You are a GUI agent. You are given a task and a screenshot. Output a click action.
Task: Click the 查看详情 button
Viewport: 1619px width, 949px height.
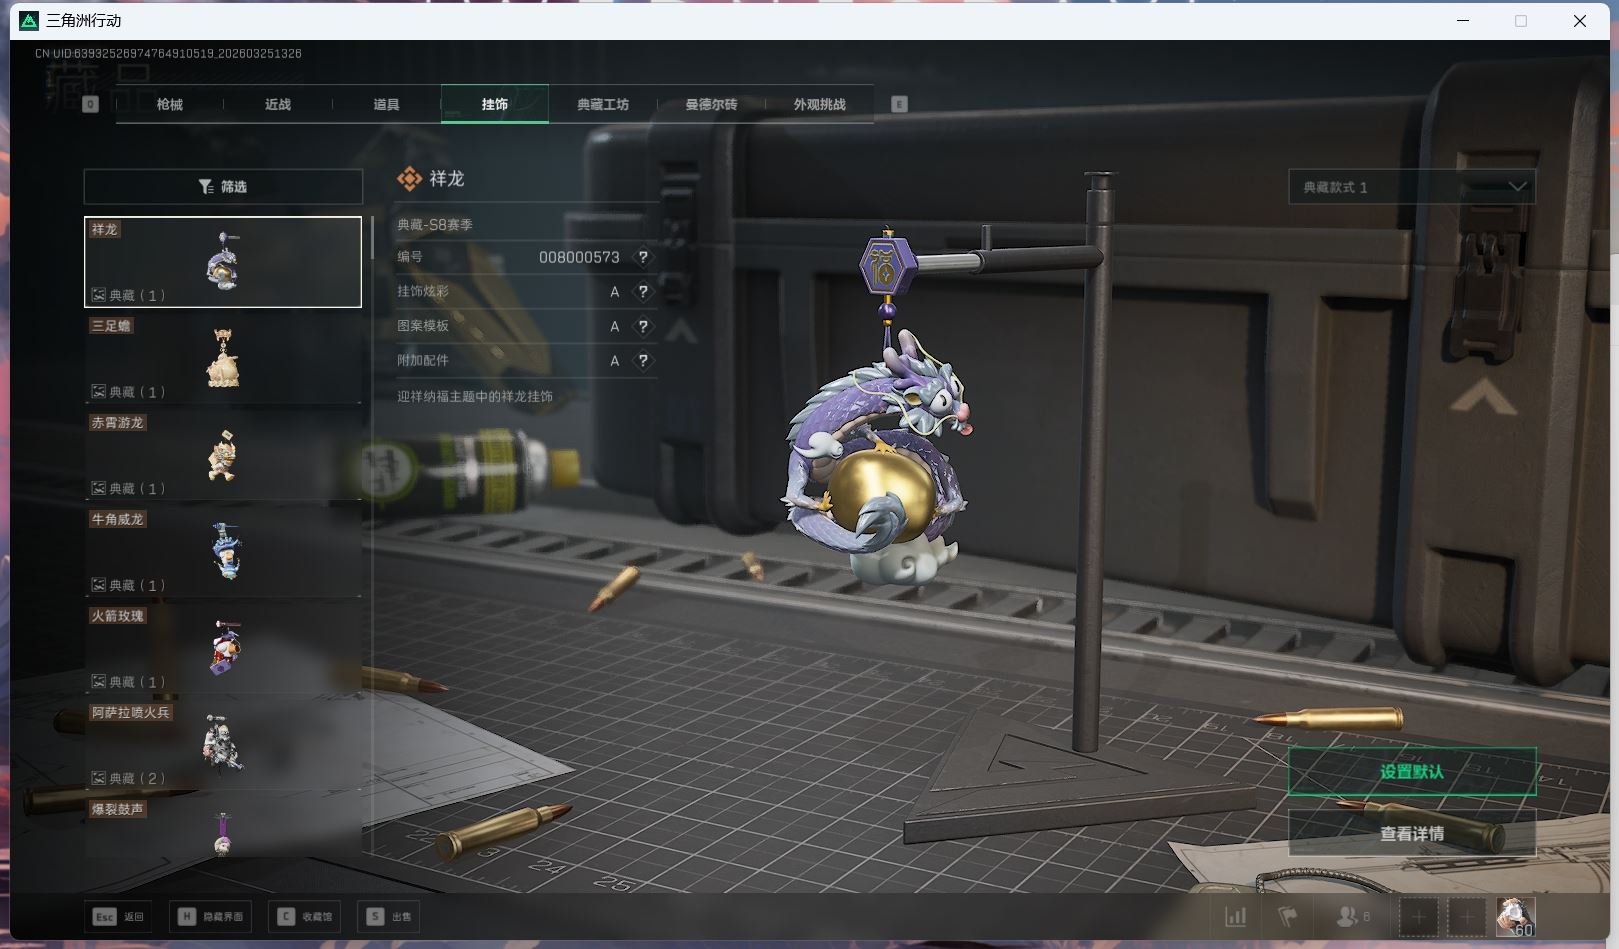1411,833
